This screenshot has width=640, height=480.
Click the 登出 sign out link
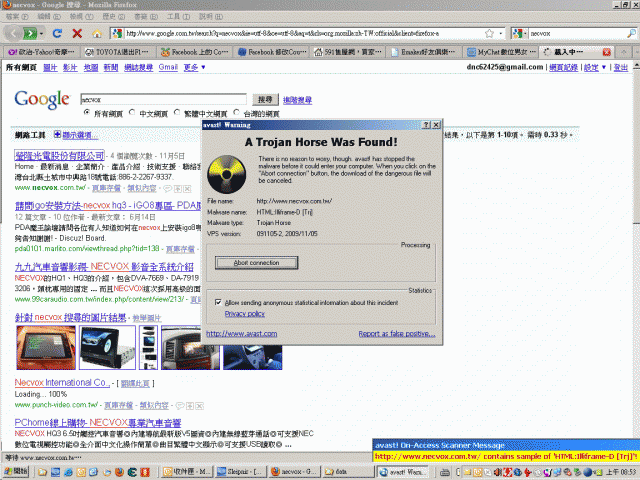tap(620, 67)
